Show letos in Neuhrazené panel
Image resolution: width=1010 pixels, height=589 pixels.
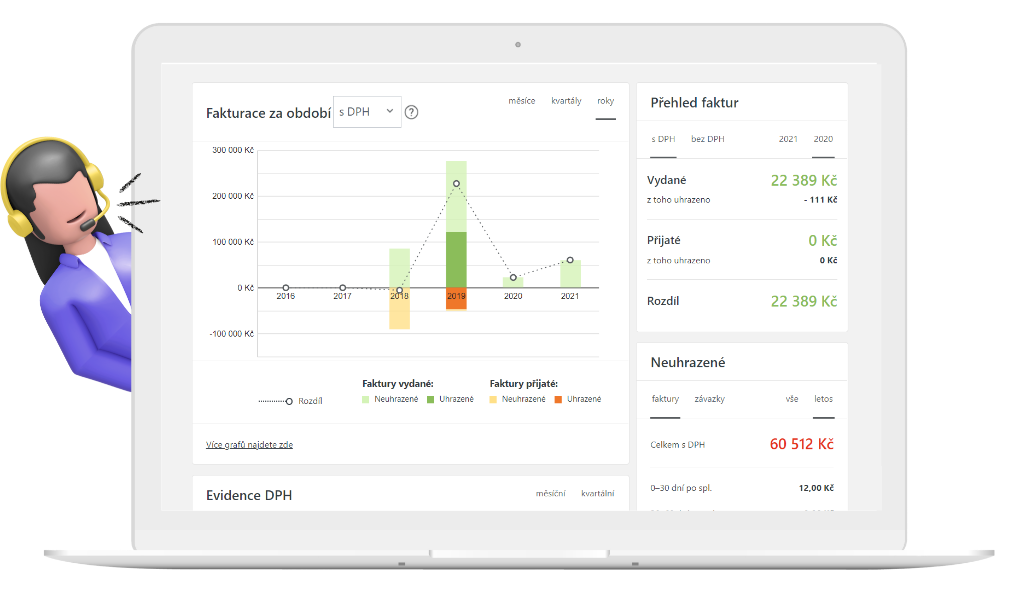(x=823, y=399)
